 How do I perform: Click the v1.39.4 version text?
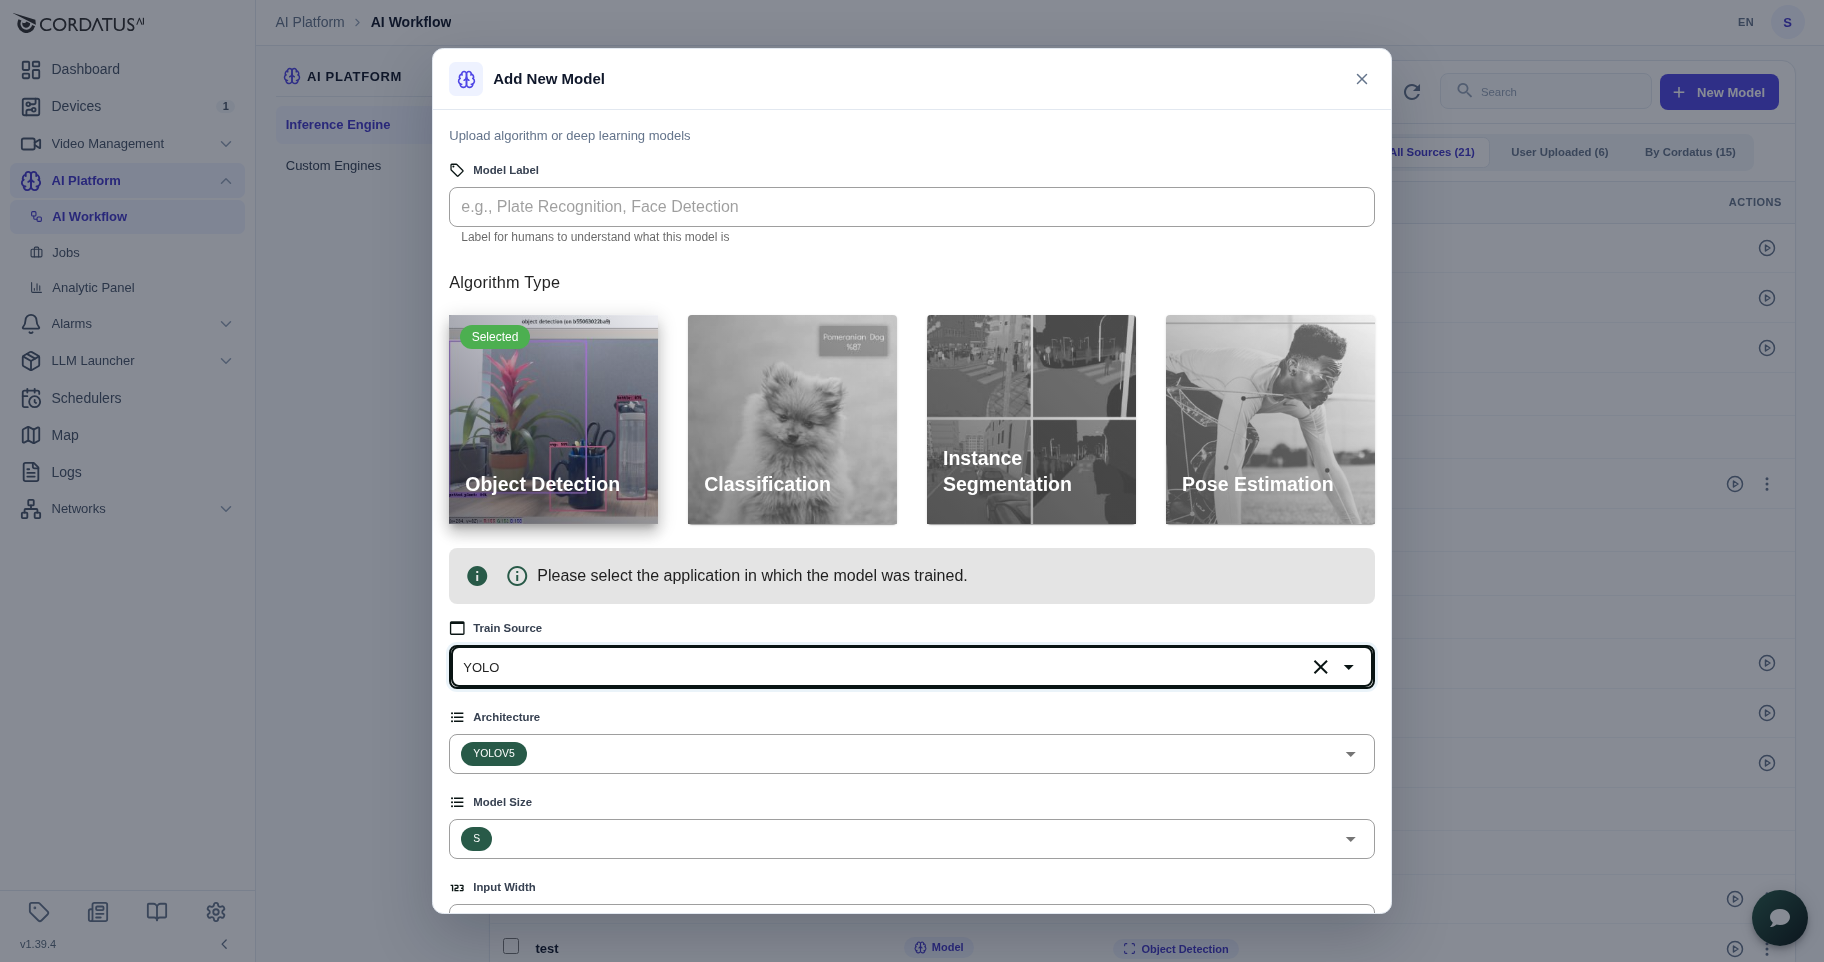click(38, 944)
